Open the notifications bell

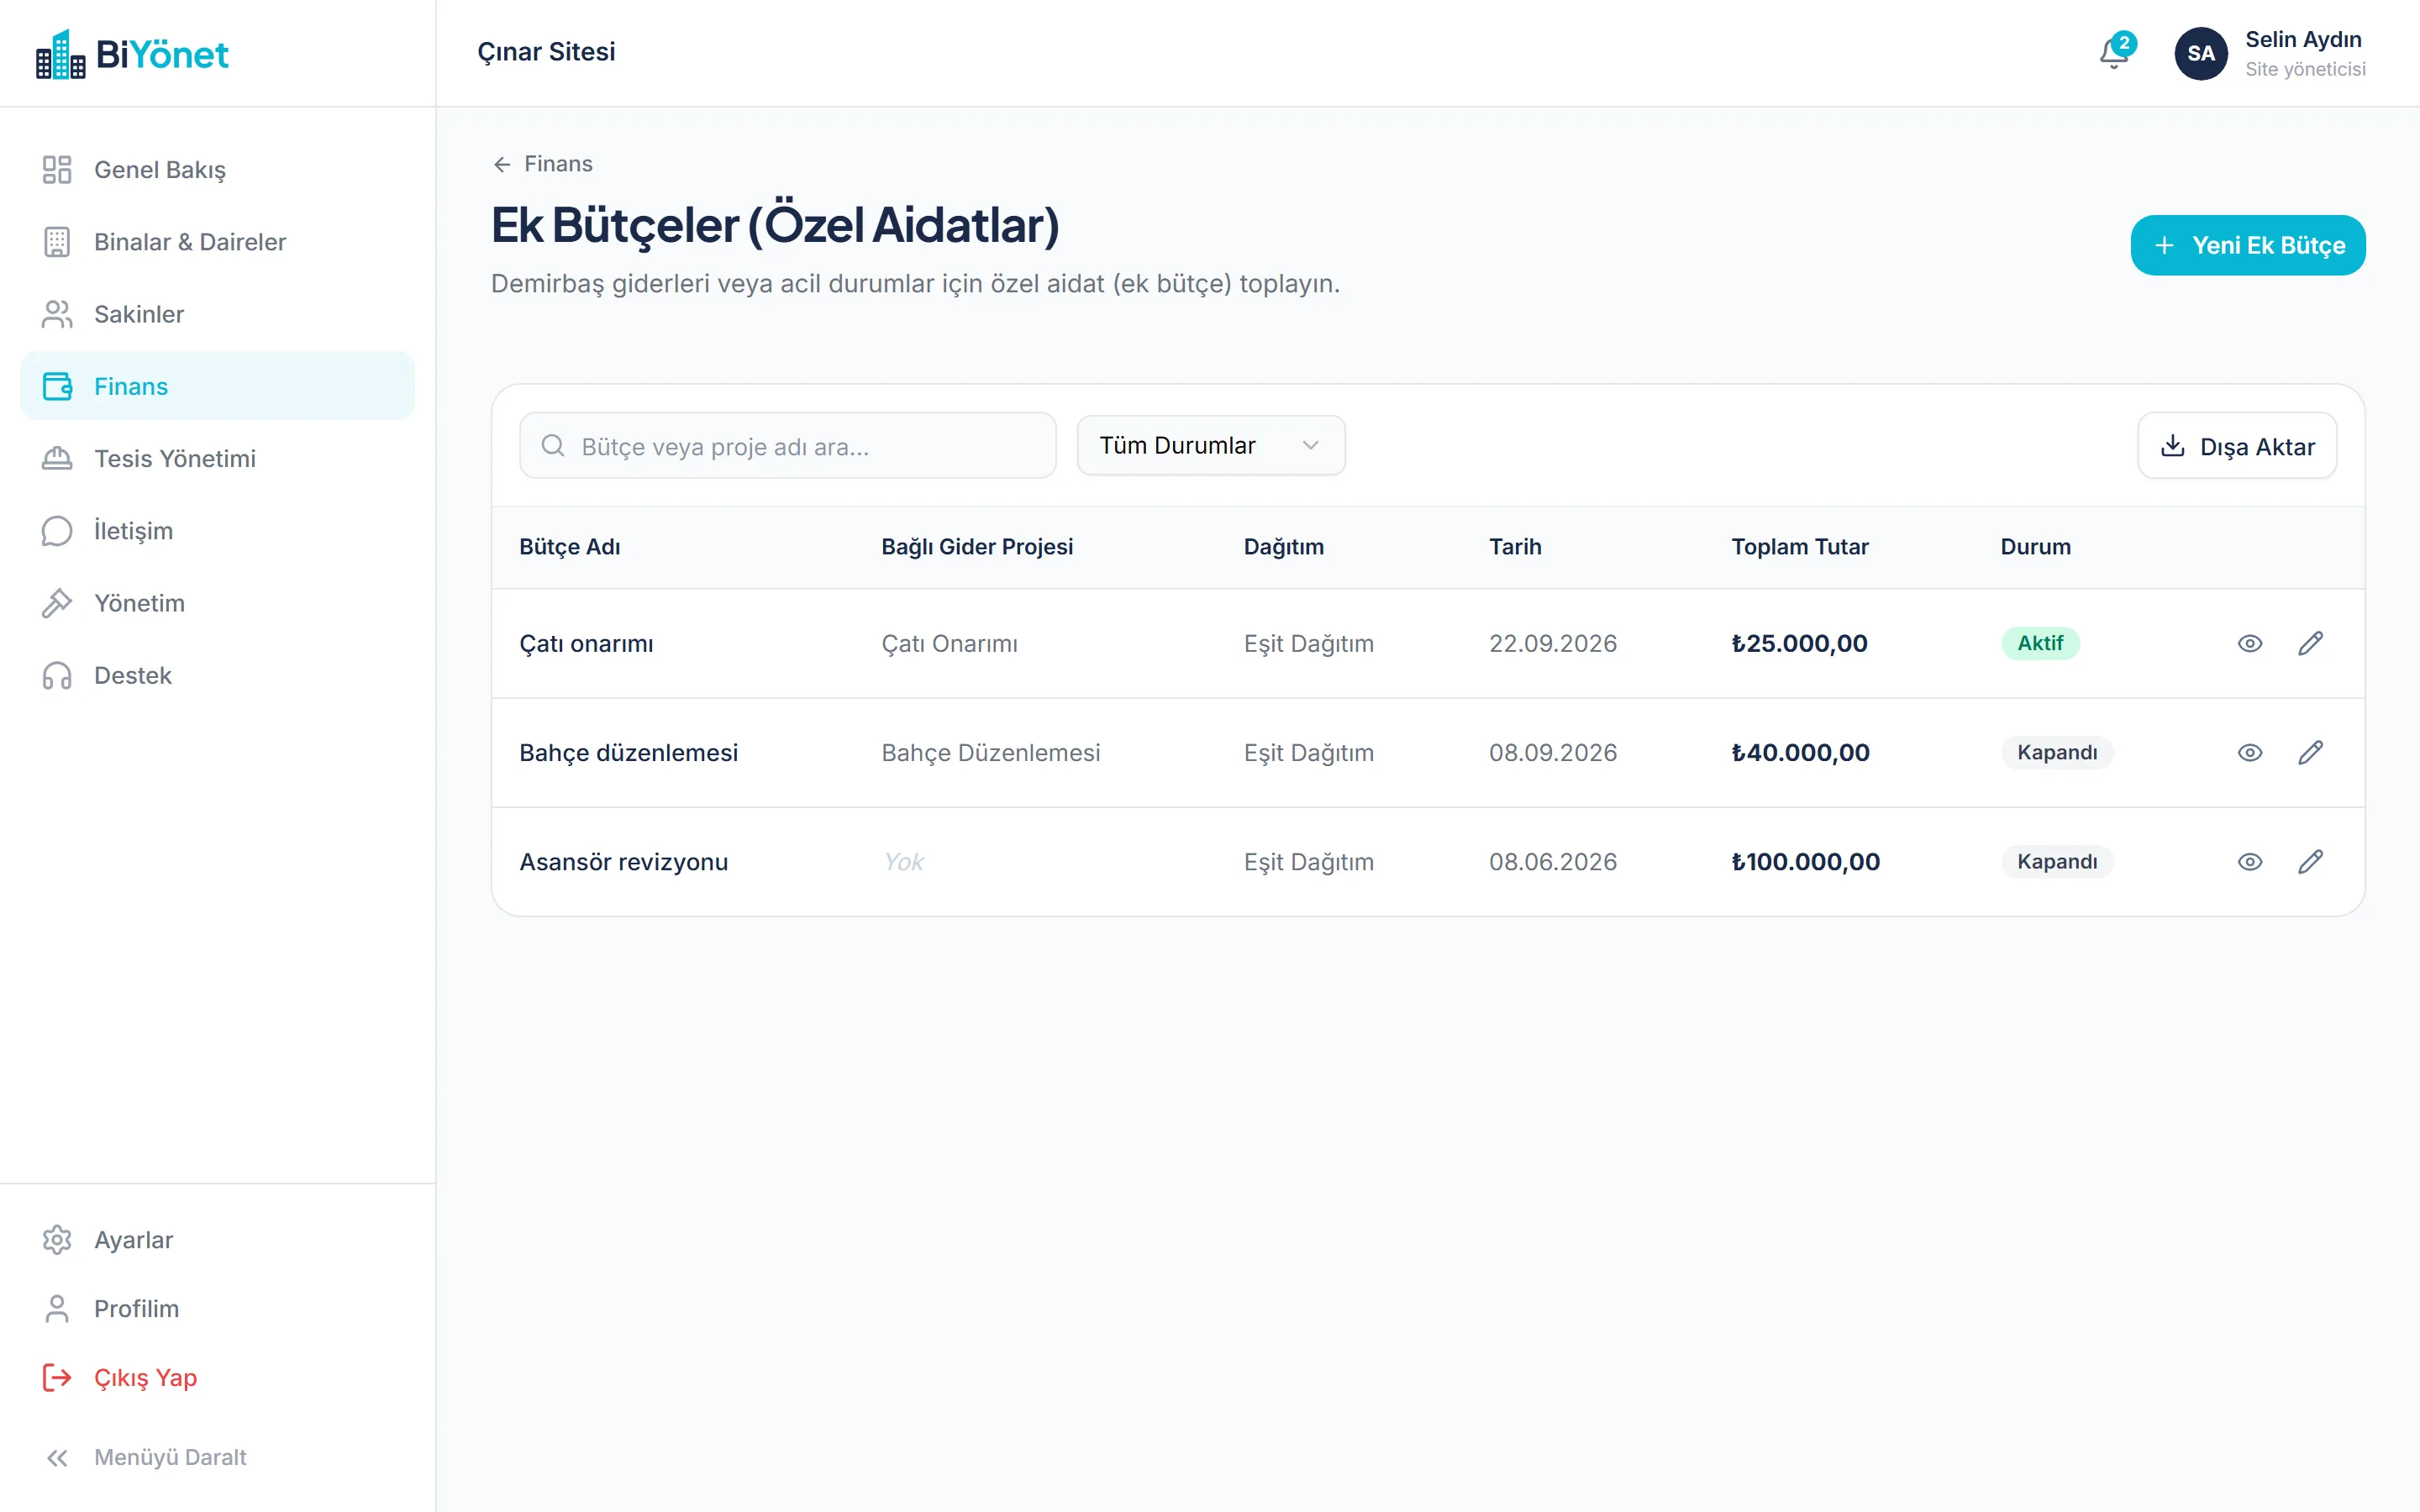[2114, 53]
